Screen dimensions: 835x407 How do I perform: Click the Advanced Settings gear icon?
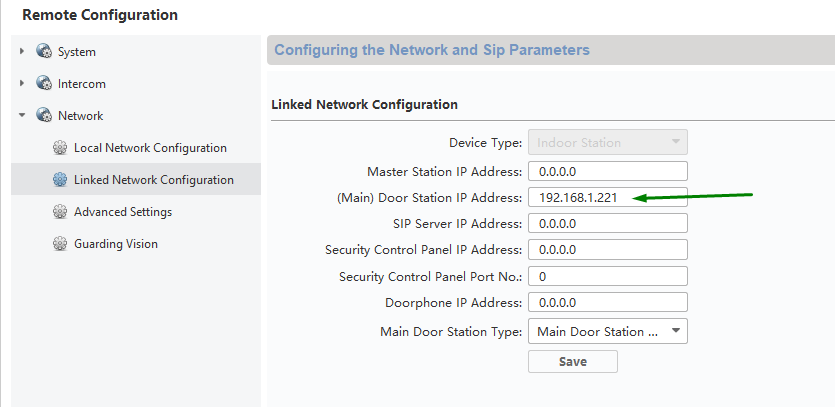(x=60, y=211)
